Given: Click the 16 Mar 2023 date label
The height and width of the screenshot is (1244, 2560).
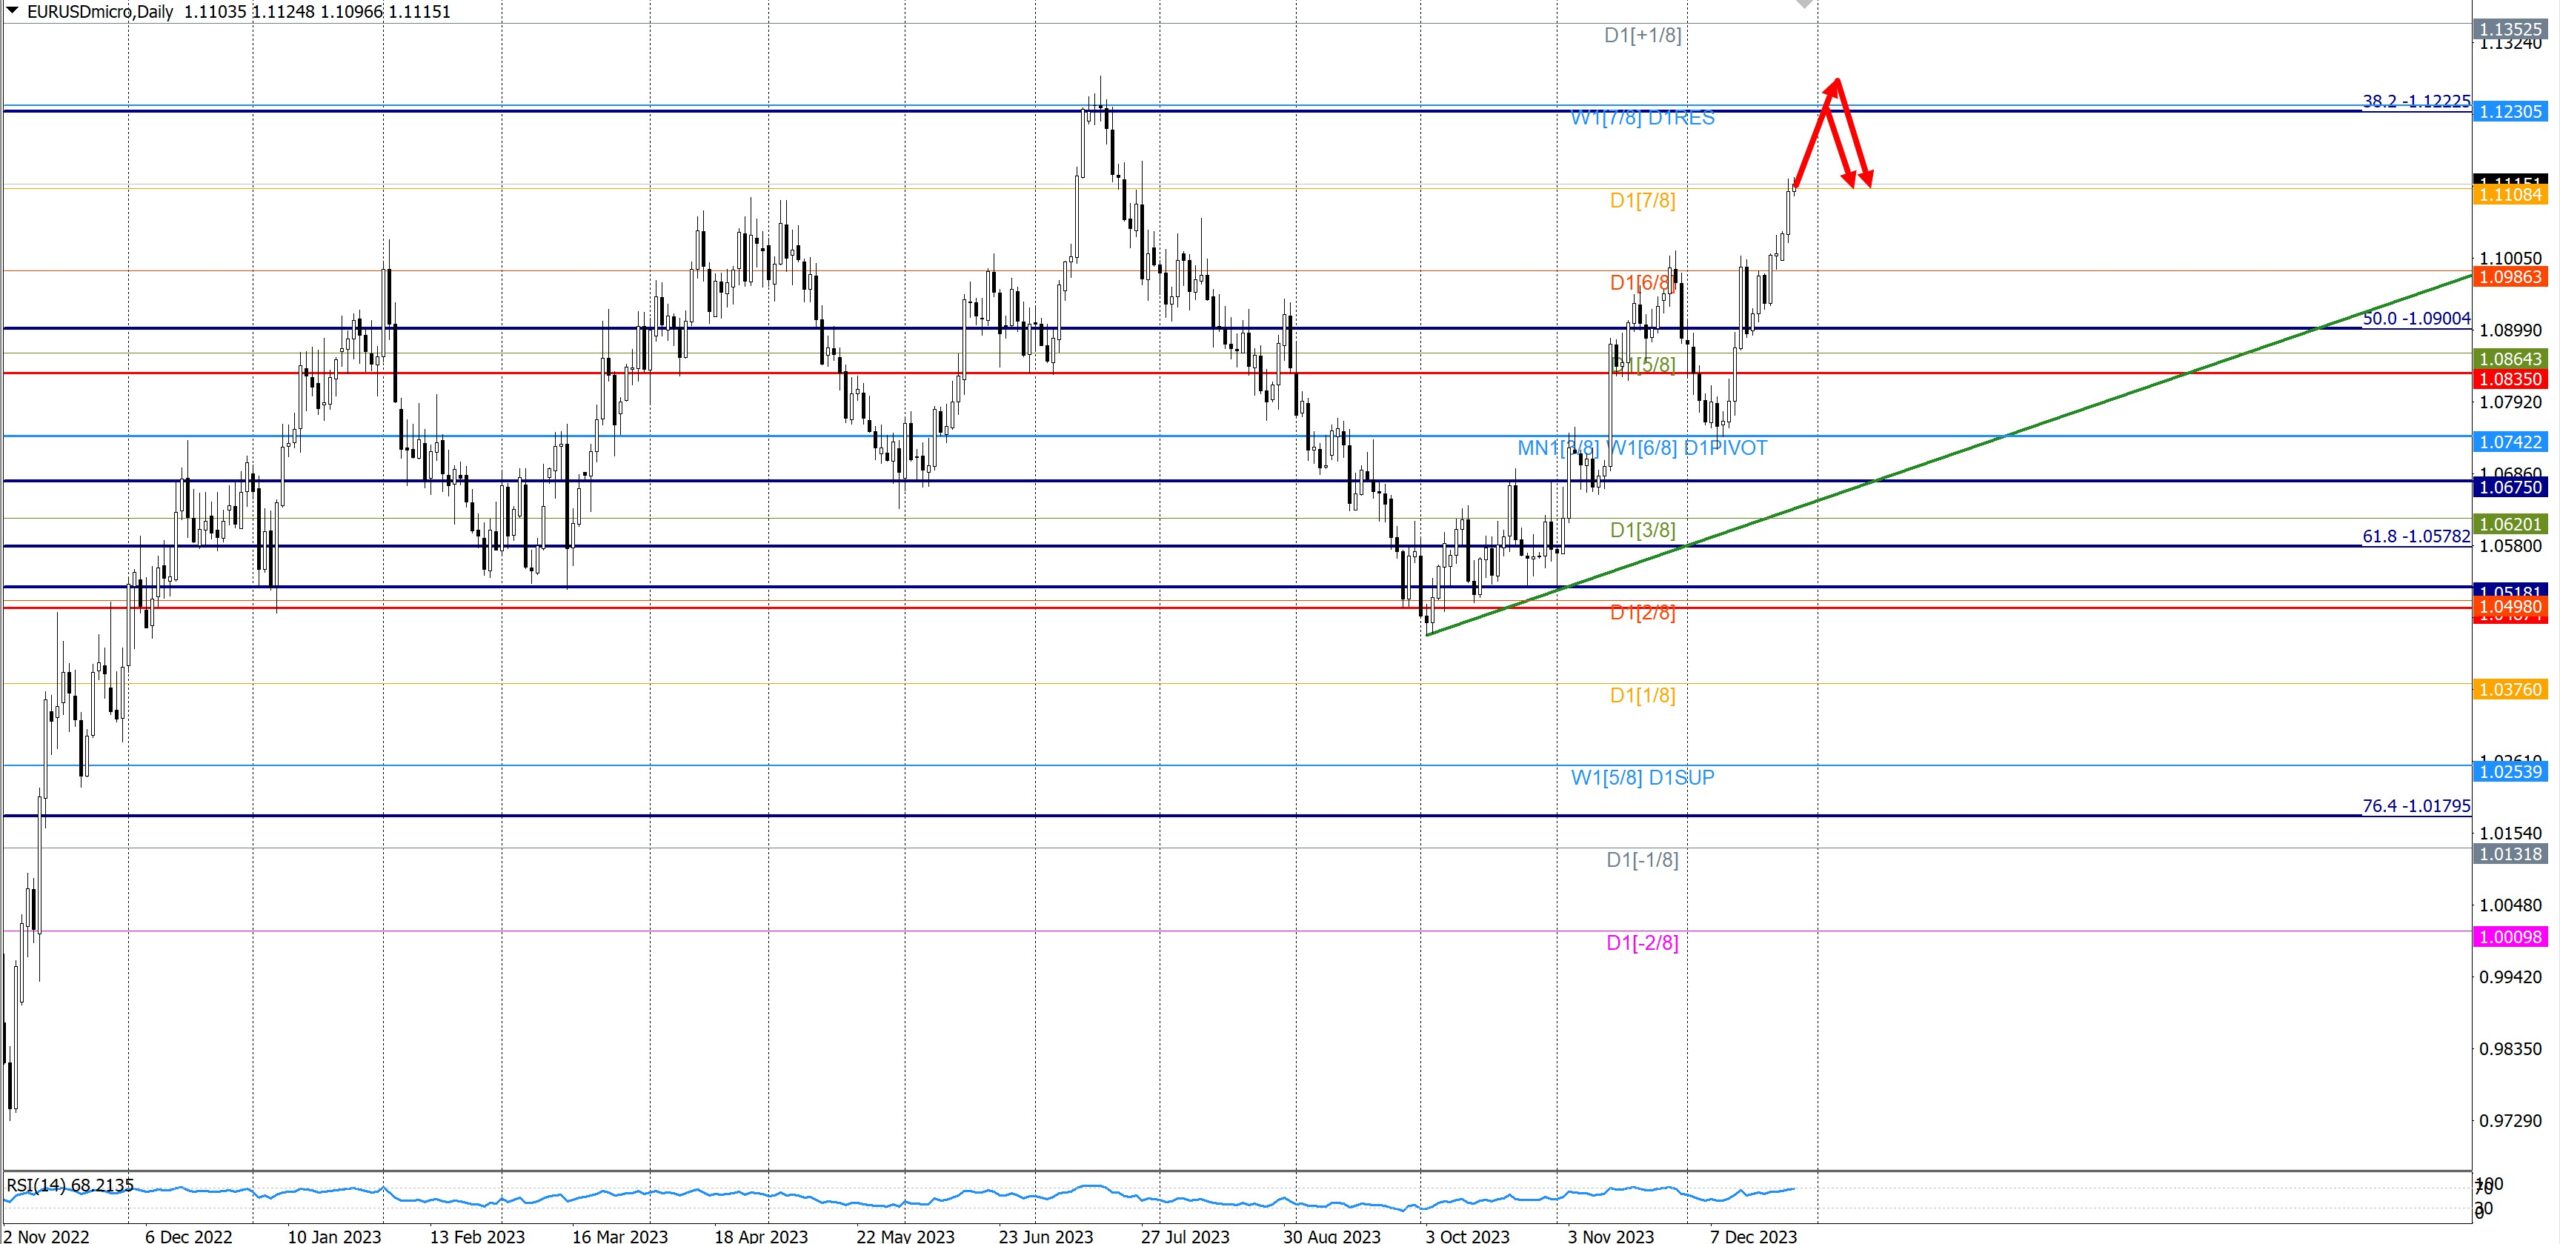Looking at the screenshot, I should click(620, 1236).
